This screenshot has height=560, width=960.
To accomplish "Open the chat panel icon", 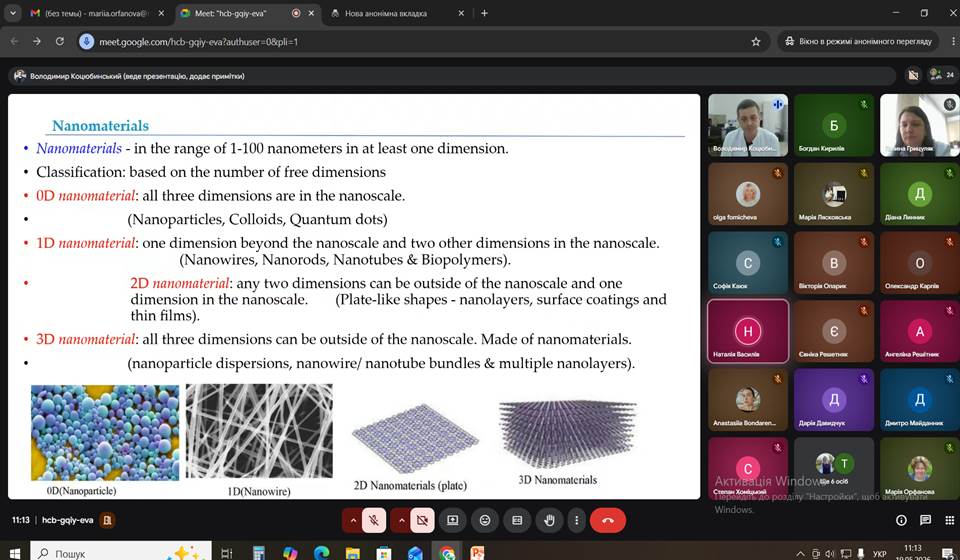I will point(925,520).
